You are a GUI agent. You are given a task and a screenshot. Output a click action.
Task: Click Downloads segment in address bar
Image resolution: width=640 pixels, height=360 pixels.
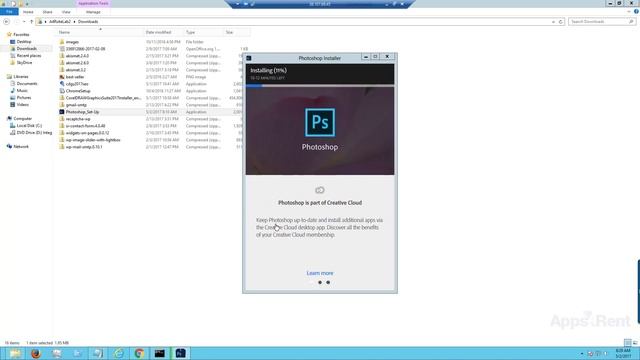88,22
